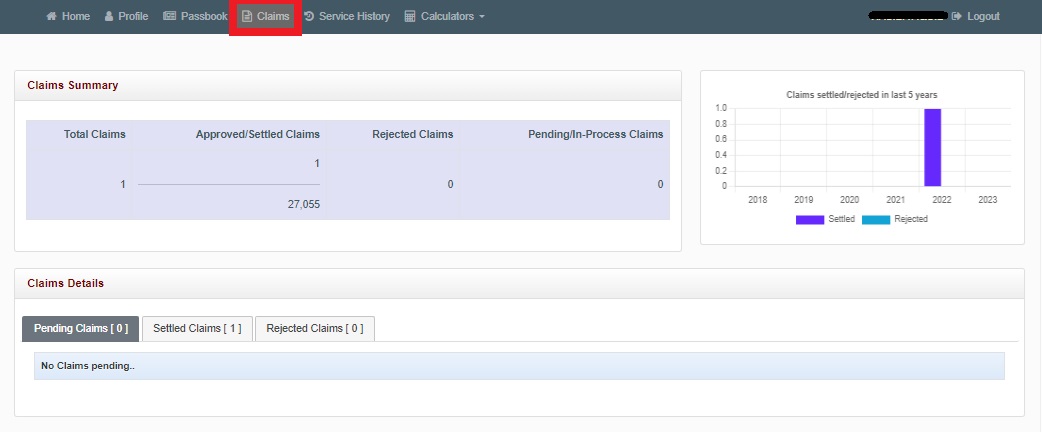Open the Service History menu label
The image size is (1042, 432).
click(x=354, y=17)
